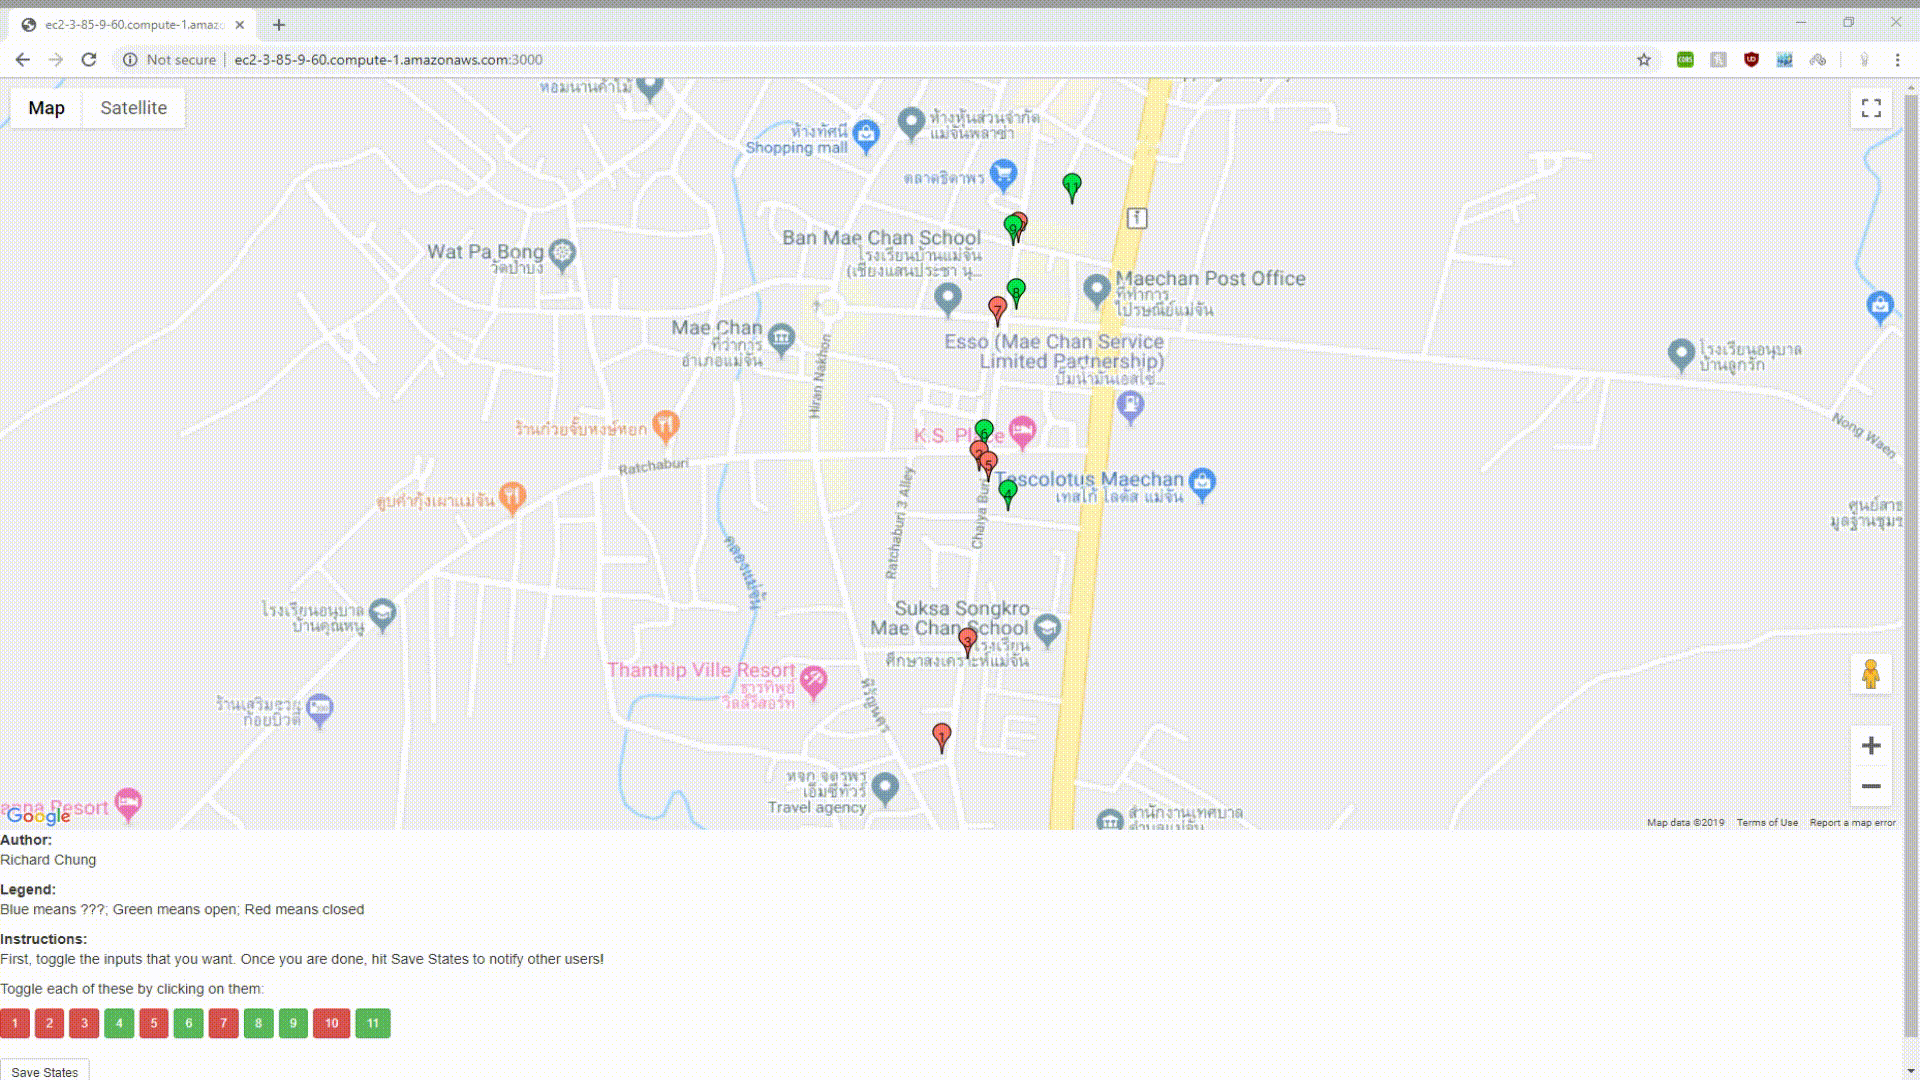Screen dimensions: 1920x1080
Task: Toggle fullscreen map view icon
Action: click(1871, 108)
